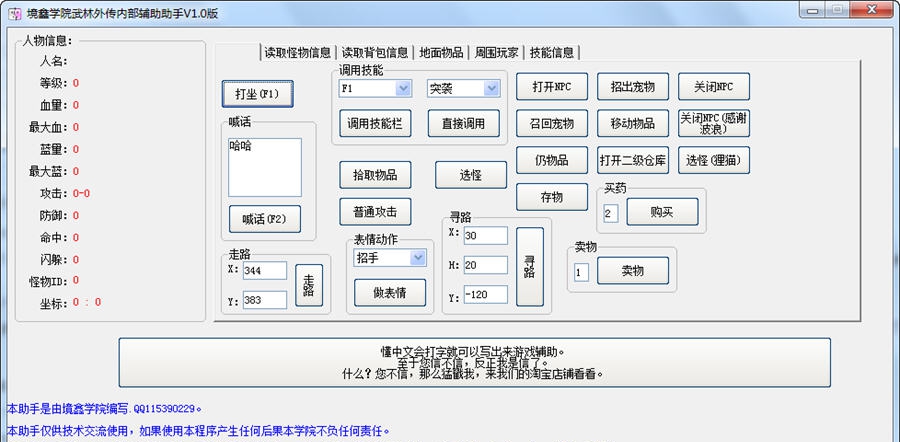This screenshot has width=900, height=442.
Task: Focus the 买药 quantity field
Action: pos(611,214)
